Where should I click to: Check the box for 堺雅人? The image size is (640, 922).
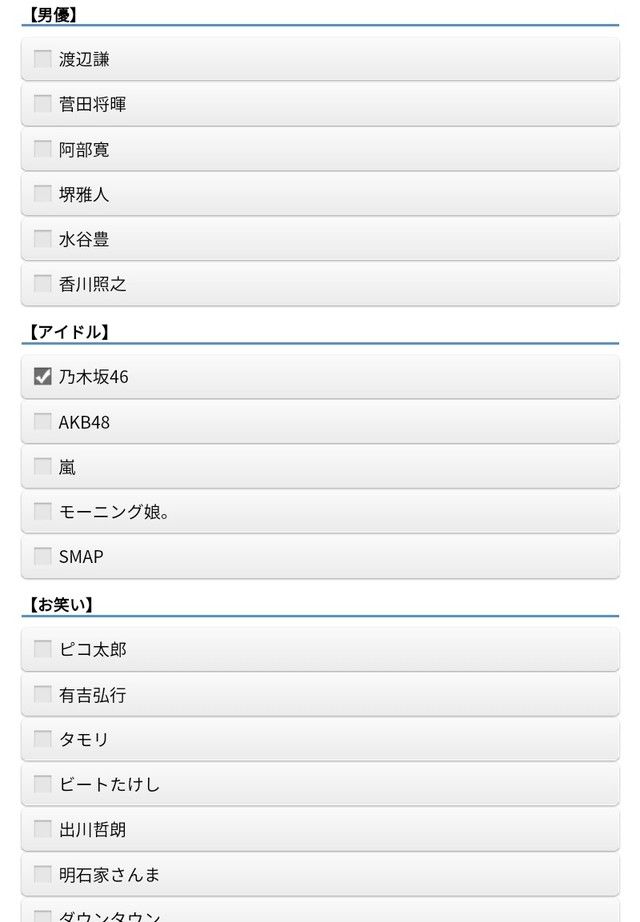click(42, 193)
